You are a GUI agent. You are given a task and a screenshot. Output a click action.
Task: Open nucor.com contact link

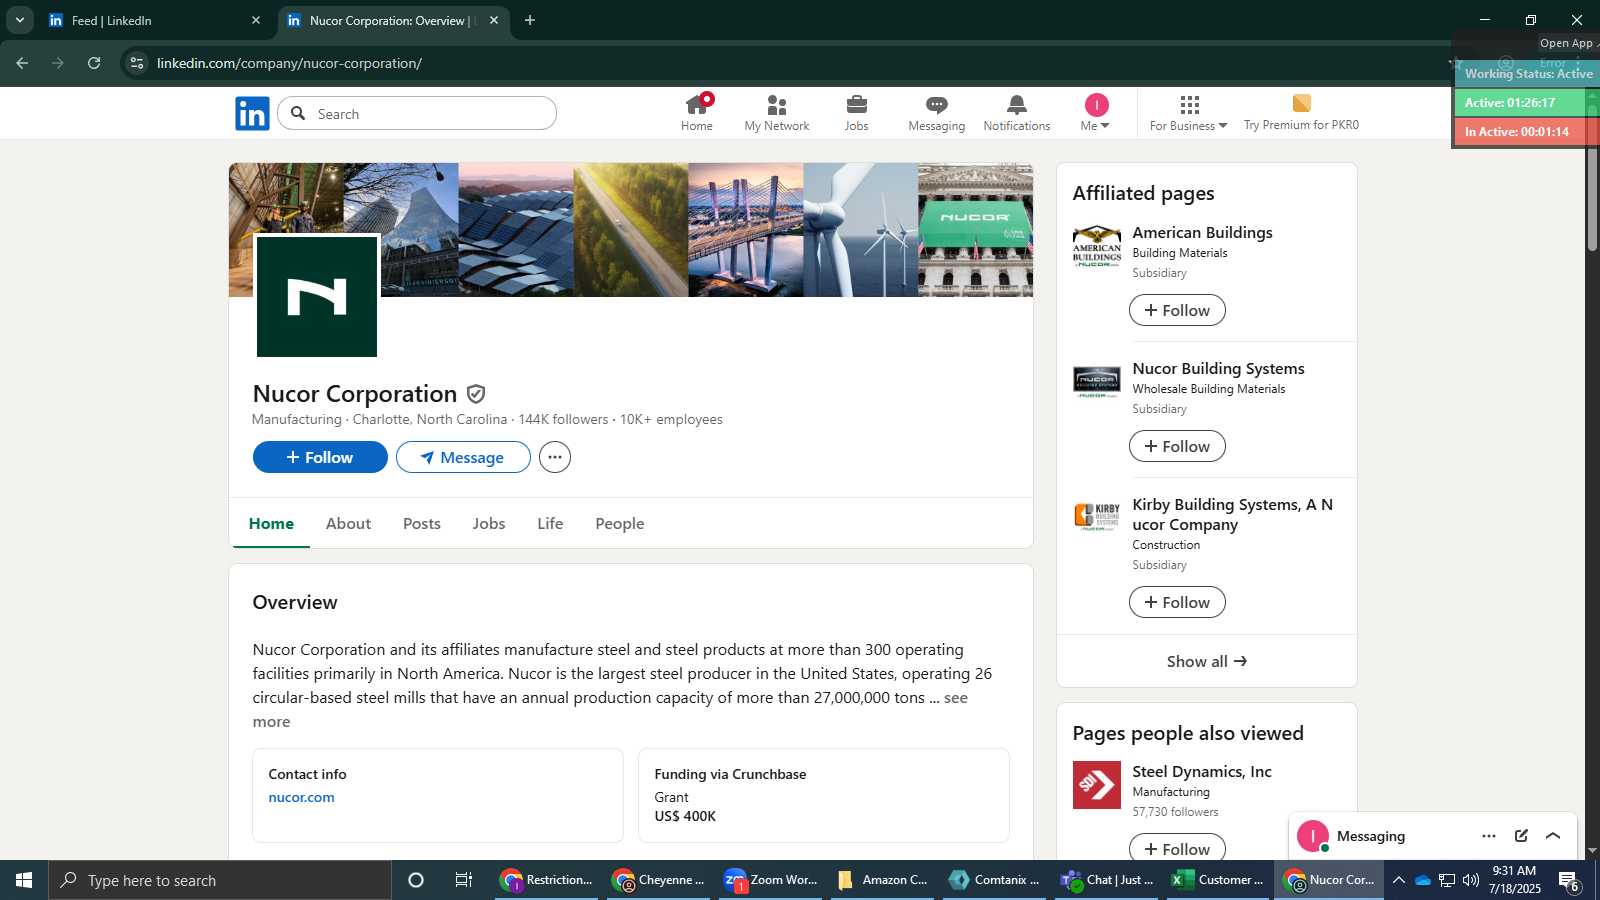[301, 797]
